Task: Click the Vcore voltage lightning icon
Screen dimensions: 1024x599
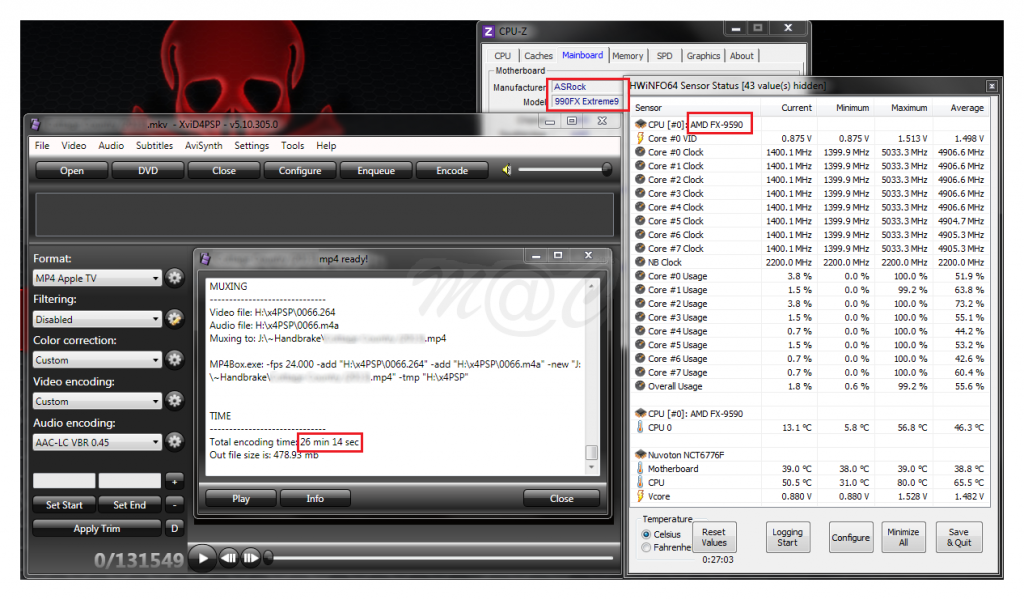Action: tap(640, 496)
